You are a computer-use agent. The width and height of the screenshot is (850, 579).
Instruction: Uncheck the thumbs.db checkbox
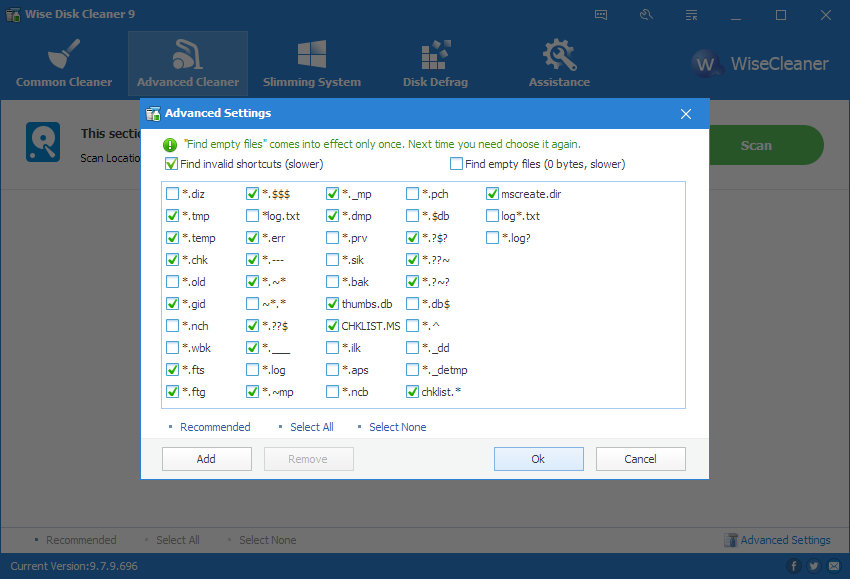(333, 304)
